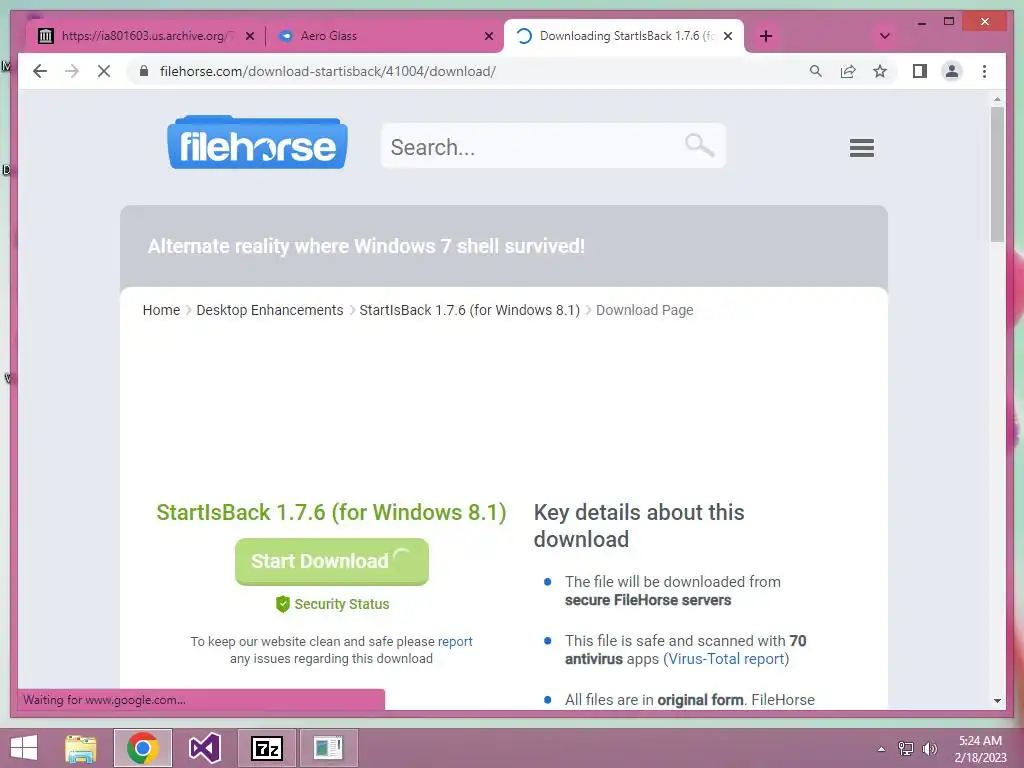The width and height of the screenshot is (1024, 768).
Task: Open the FileHorse hamburger menu
Action: pos(861,148)
